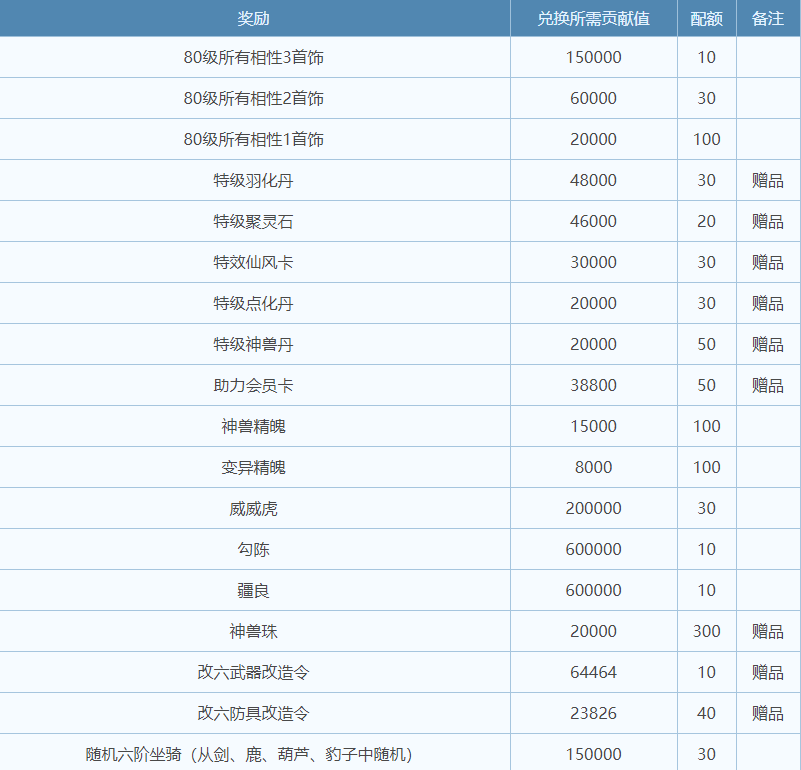
Task: Select the 神兽精魄 reward cell
Action: click(x=253, y=427)
